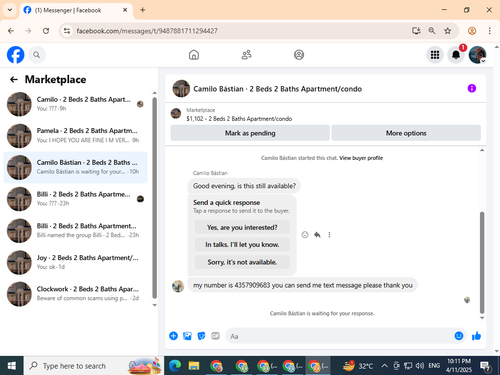Bookmark this page with star icon
The image size is (500, 375).
pos(447,31)
